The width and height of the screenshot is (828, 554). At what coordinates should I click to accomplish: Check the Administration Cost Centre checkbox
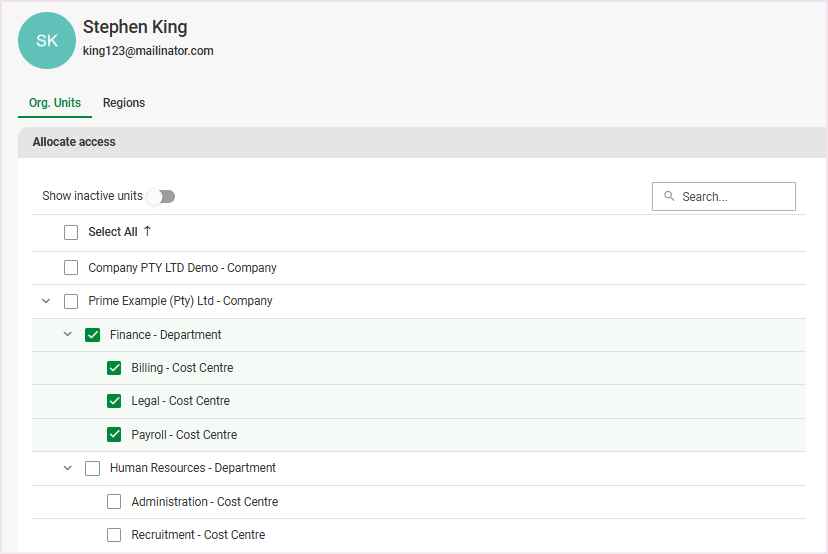coord(114,502)
